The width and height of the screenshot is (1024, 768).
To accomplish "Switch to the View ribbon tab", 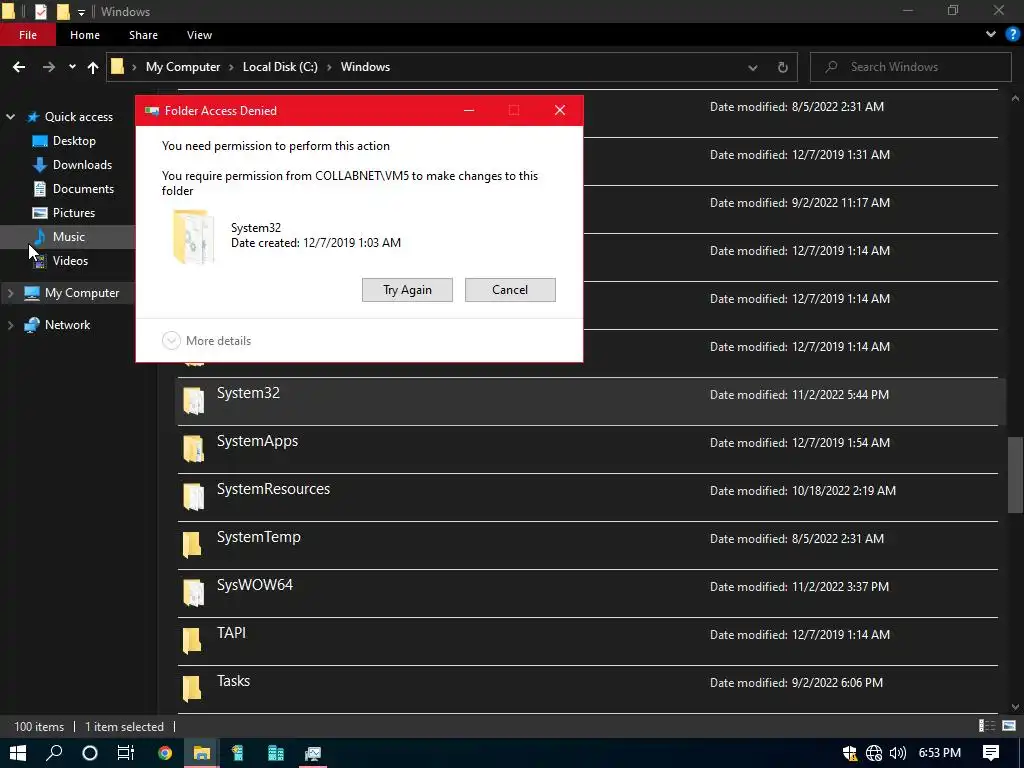I will click(x=199, y=35).
